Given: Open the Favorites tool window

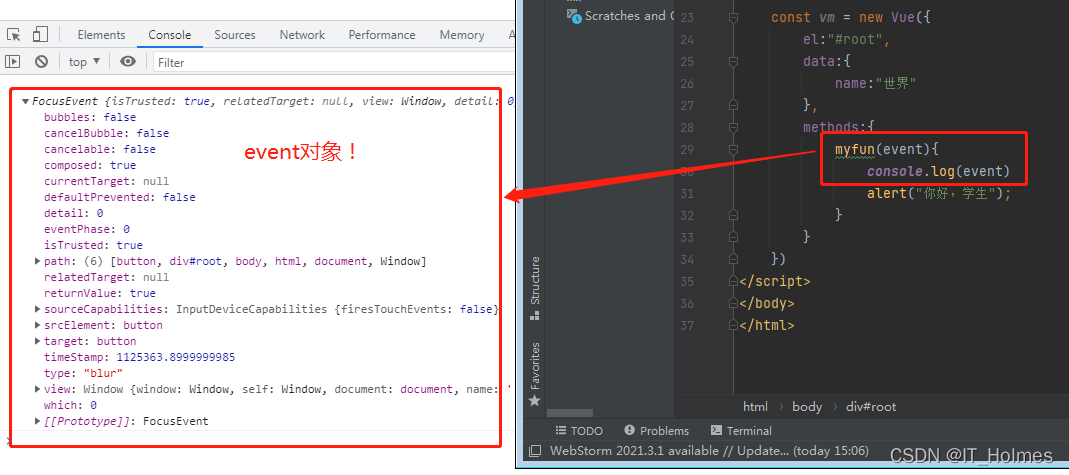Looking at the screenshot, I should click(535, 373).
